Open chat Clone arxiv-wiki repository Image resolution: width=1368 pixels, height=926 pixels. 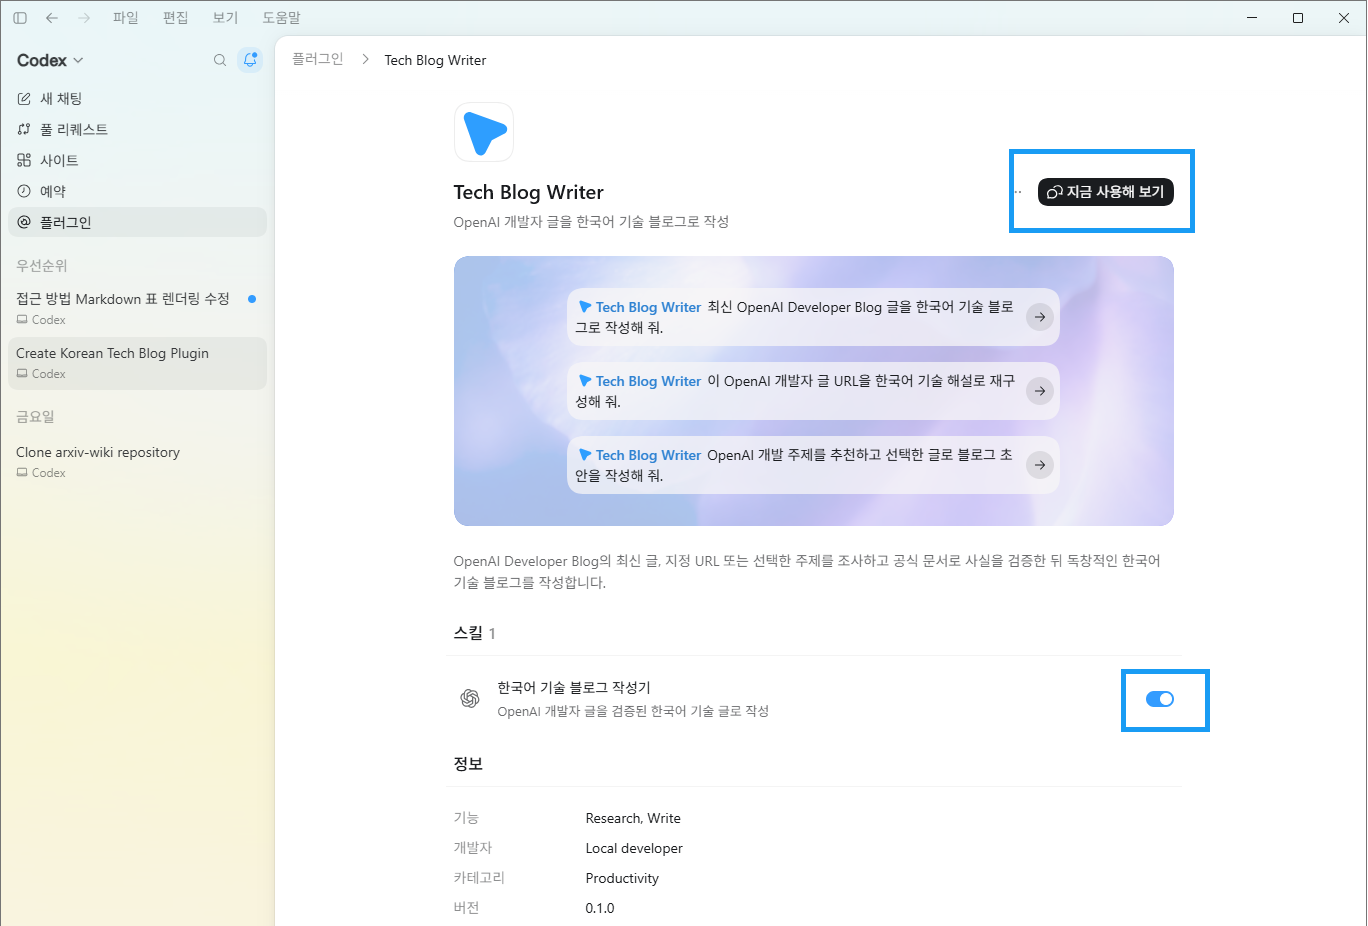[x=137, y=462]
